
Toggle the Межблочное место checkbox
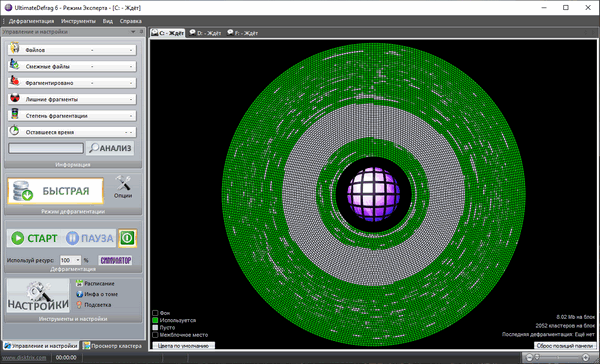[155, 335]
